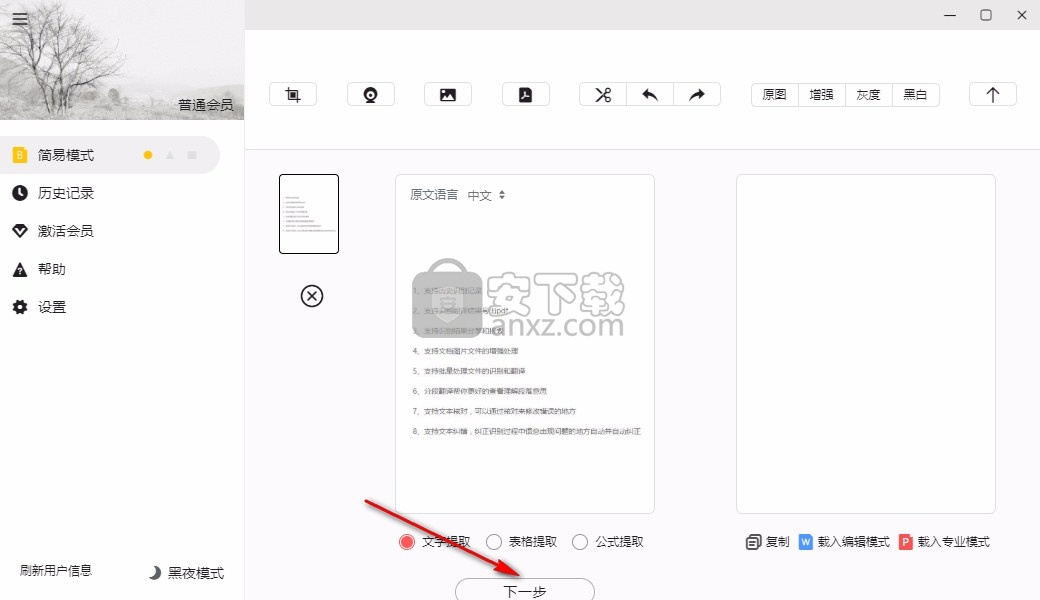Click the warning triangle icon beside 帮助

pyautogui.click(x=20, y=269)
